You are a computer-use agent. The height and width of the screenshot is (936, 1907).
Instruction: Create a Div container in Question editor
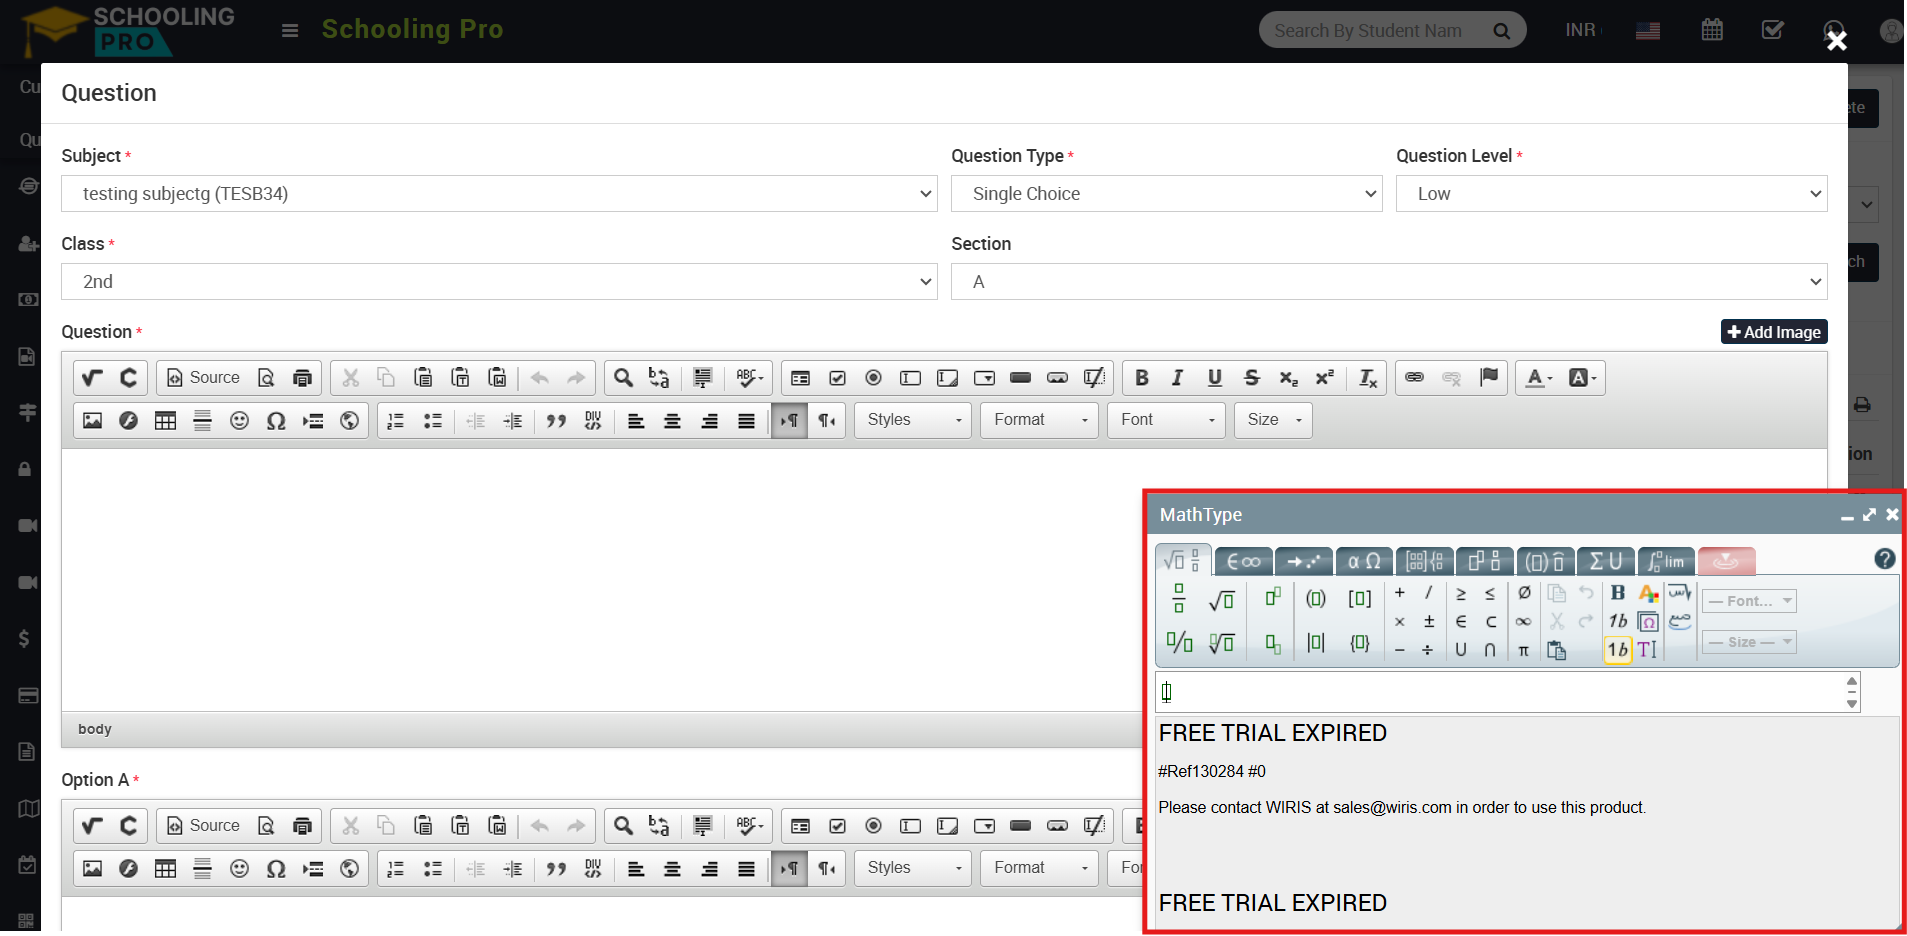tap(593, 421)
